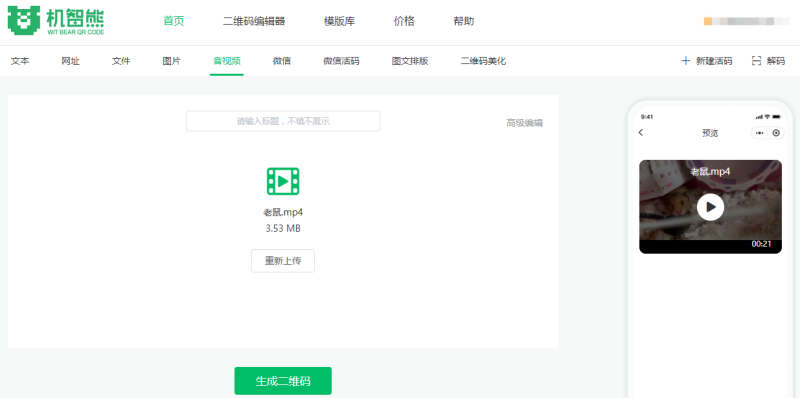Switch to the 二维码美化 tab
This screenshot has width=800, height=398.
pos(484,61)
